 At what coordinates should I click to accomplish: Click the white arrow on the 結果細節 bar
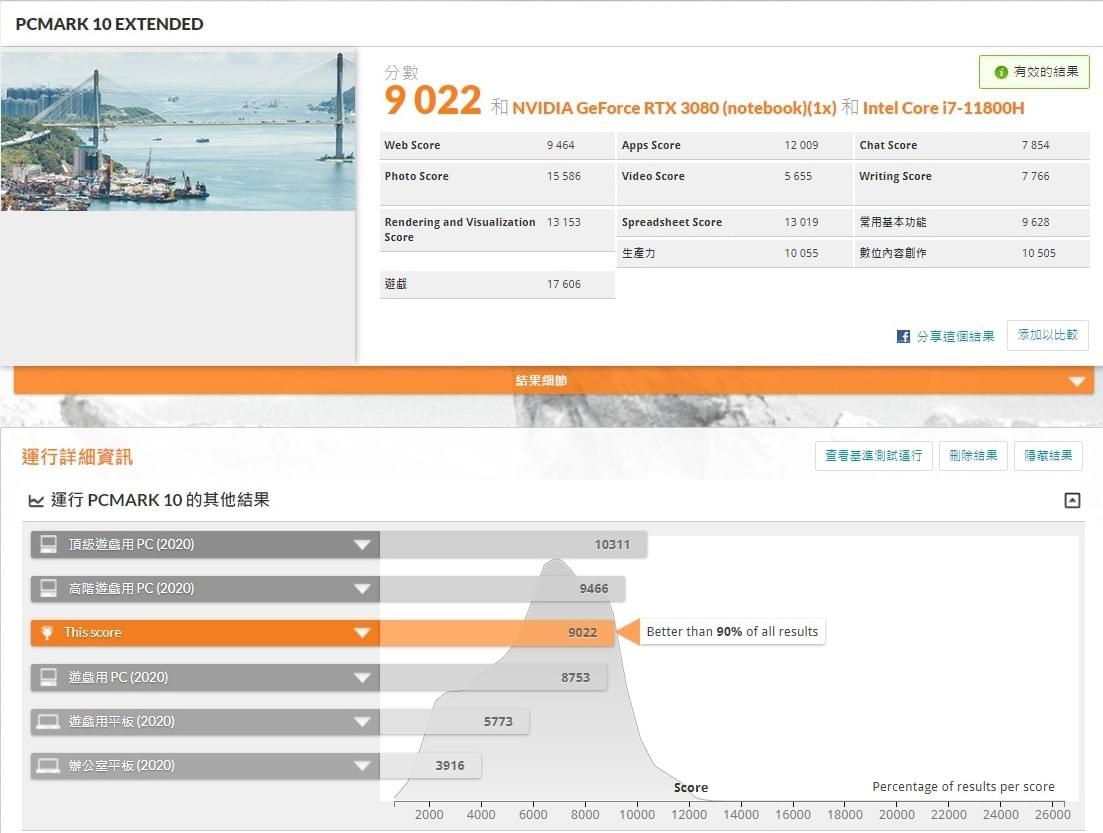click(x=1076, y=381)
